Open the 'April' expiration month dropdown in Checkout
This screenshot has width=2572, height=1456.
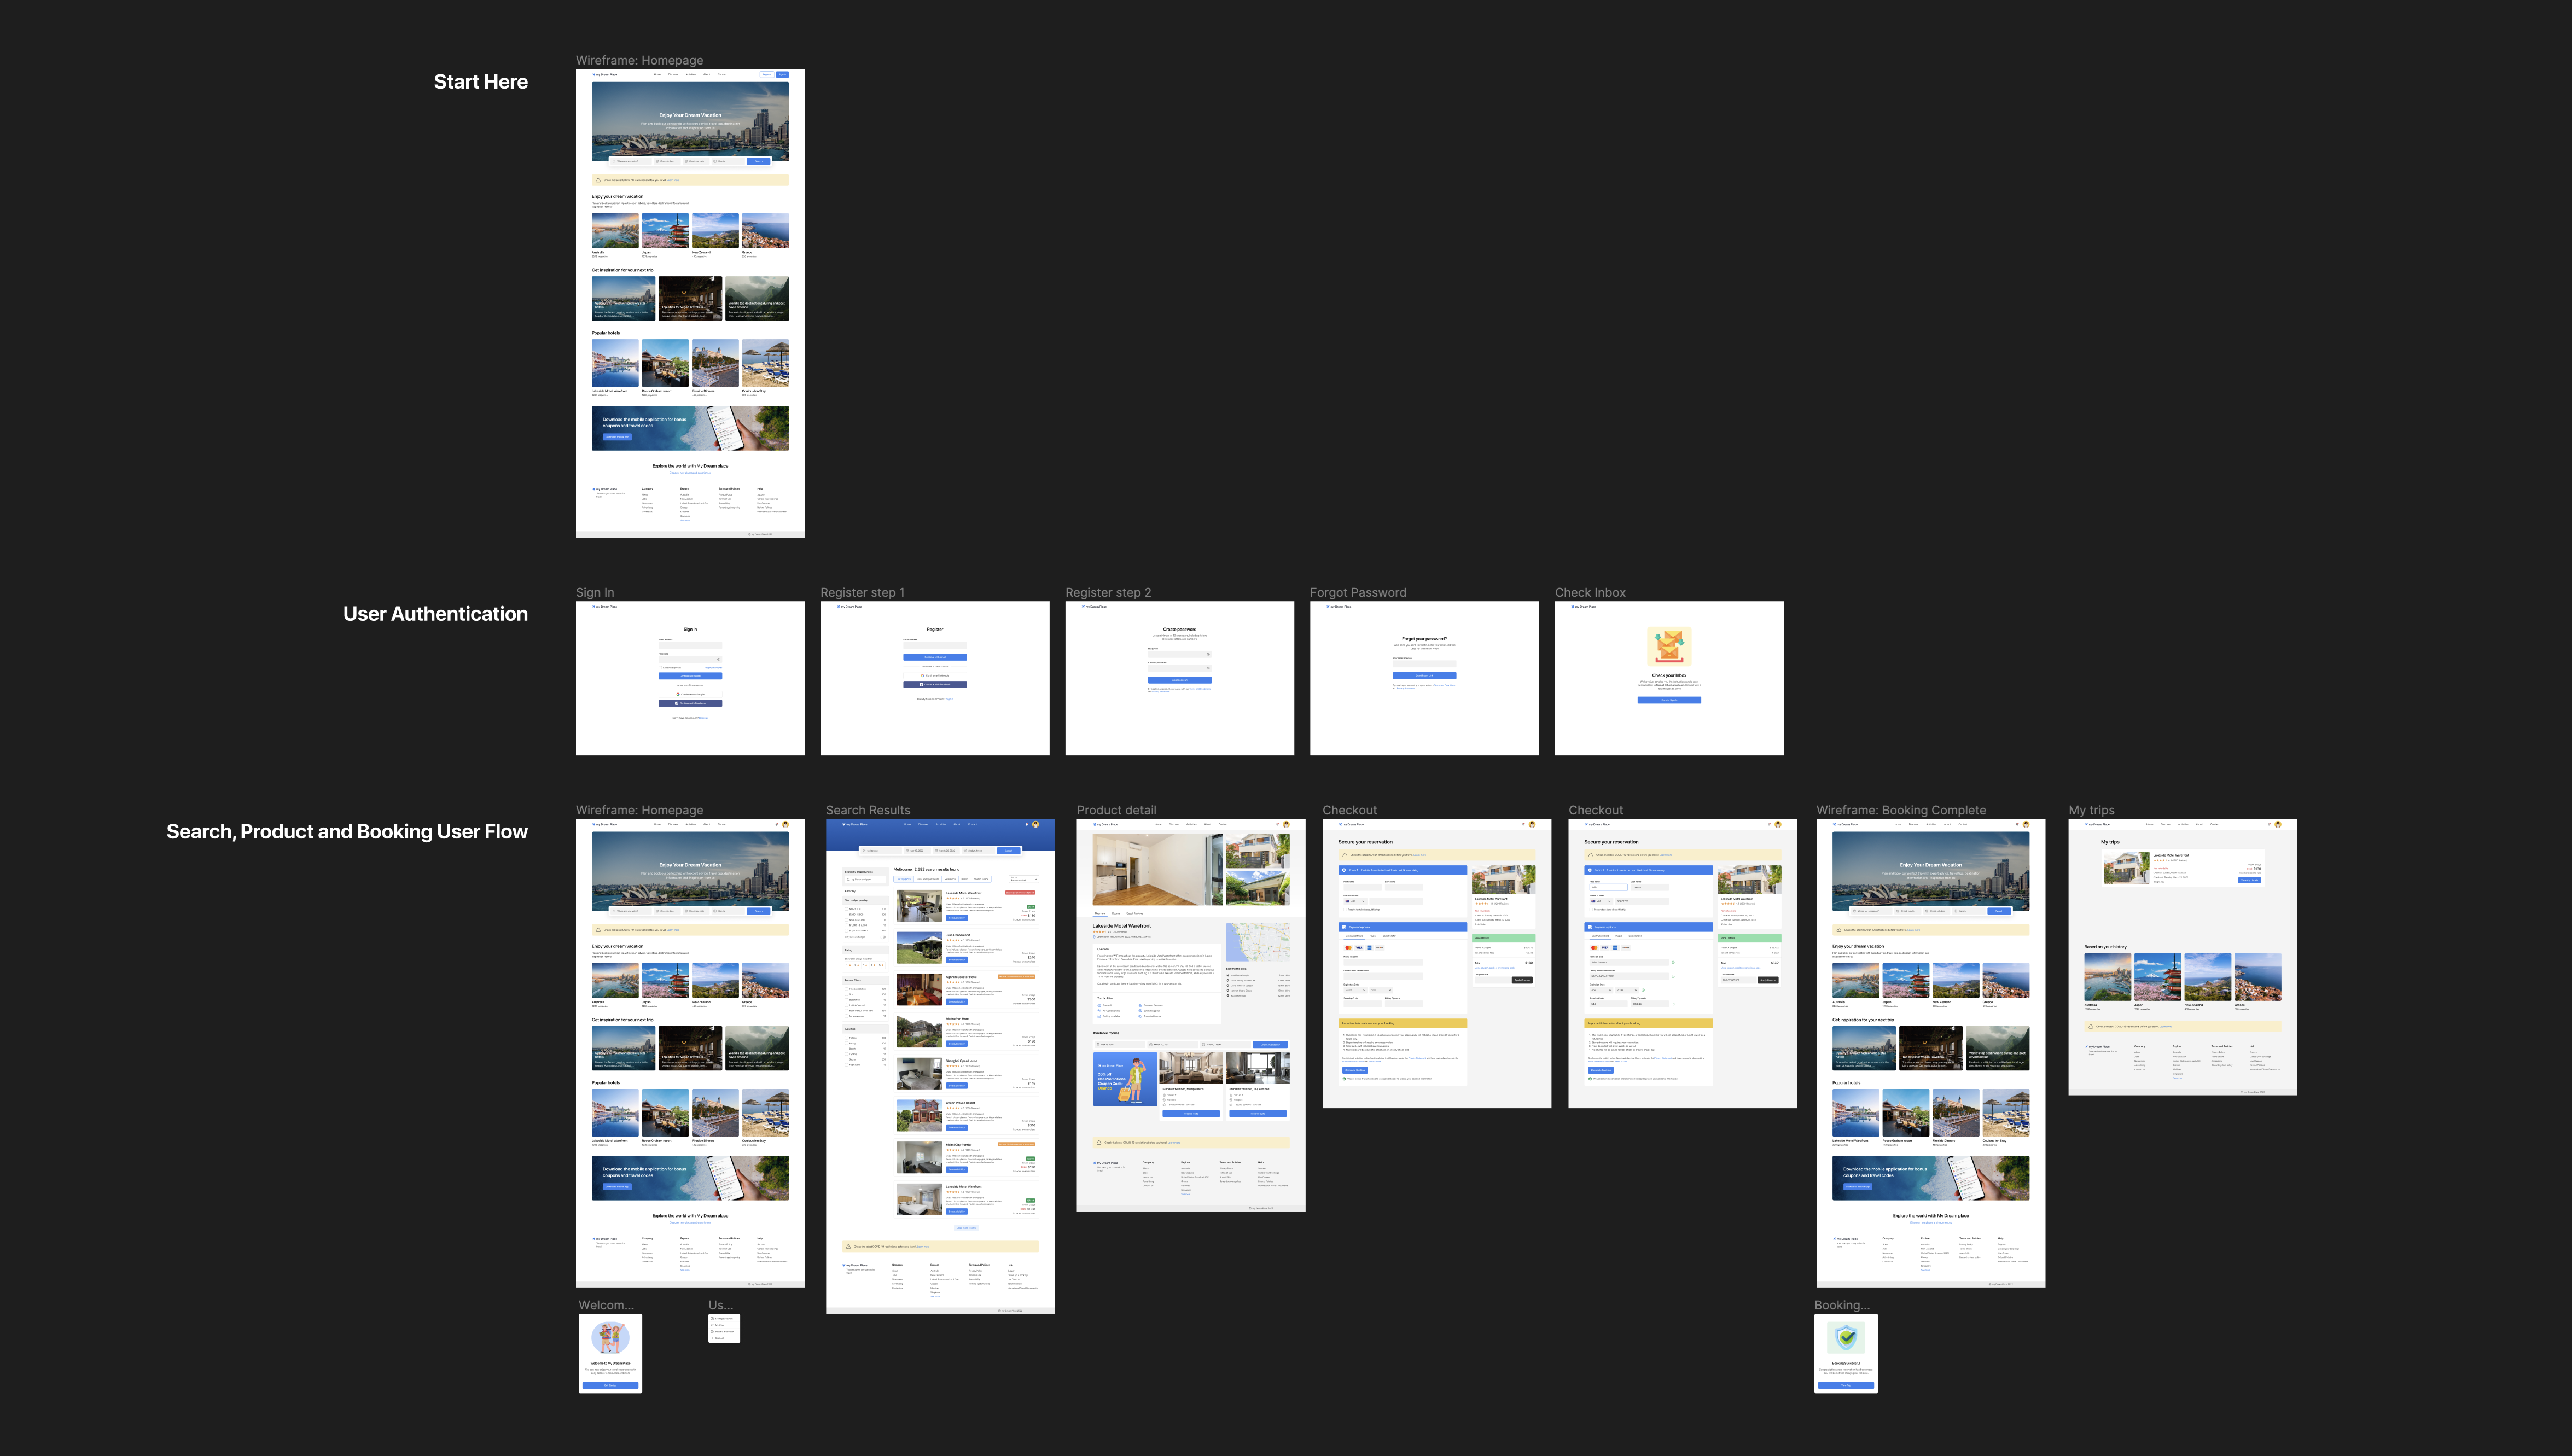click(x=1601, y=990)
